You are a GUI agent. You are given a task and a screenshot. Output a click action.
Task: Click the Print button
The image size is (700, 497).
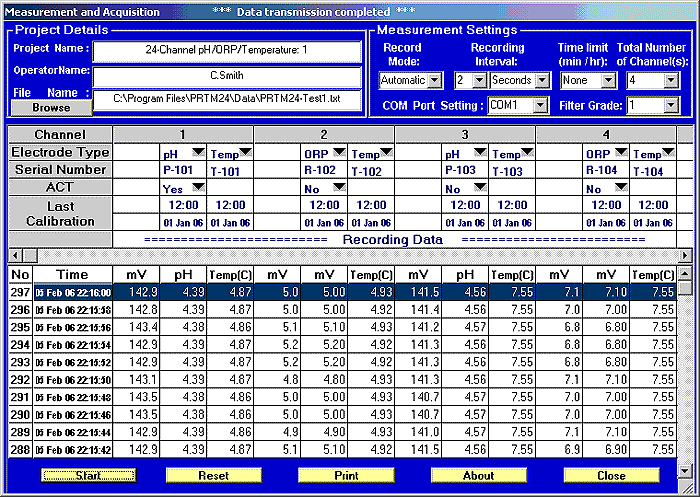click(x=346, y=476)
